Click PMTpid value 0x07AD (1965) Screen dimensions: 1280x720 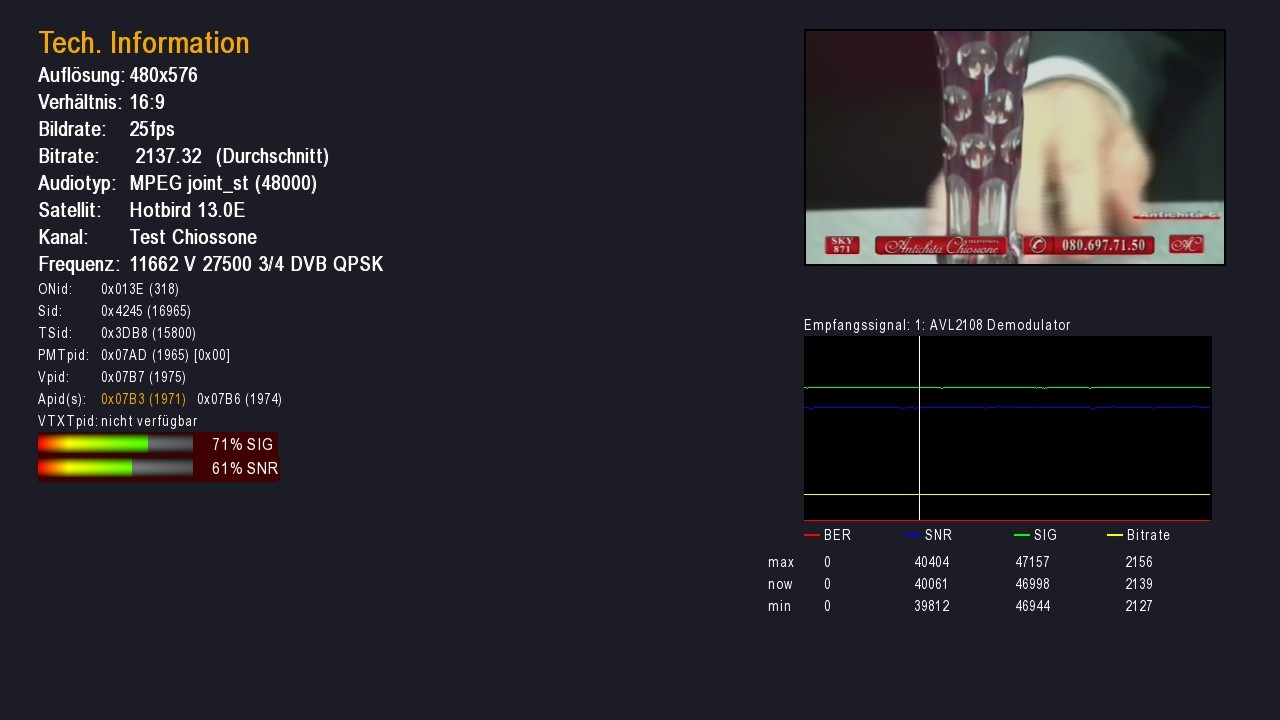point(145,355)
